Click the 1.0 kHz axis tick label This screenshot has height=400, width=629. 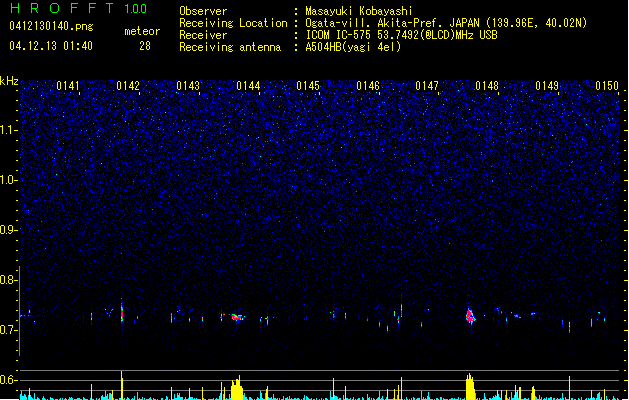point(9,180)
